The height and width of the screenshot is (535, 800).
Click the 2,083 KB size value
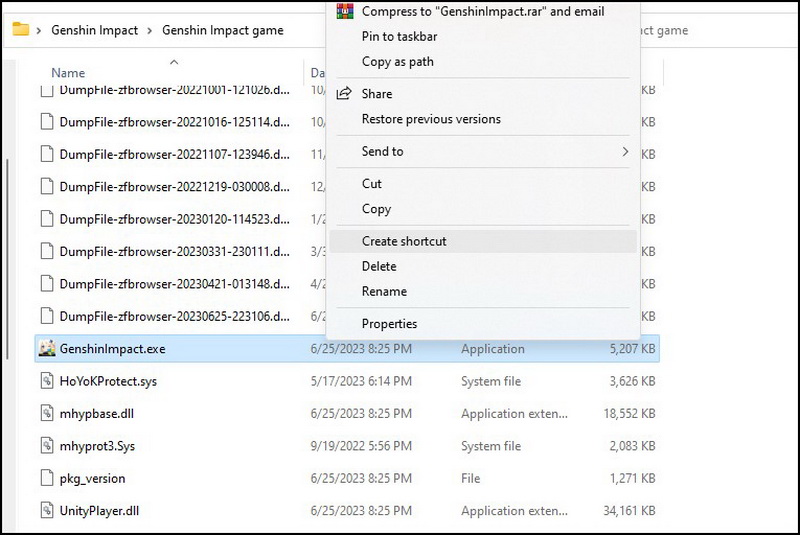click(x=633, y=446)
